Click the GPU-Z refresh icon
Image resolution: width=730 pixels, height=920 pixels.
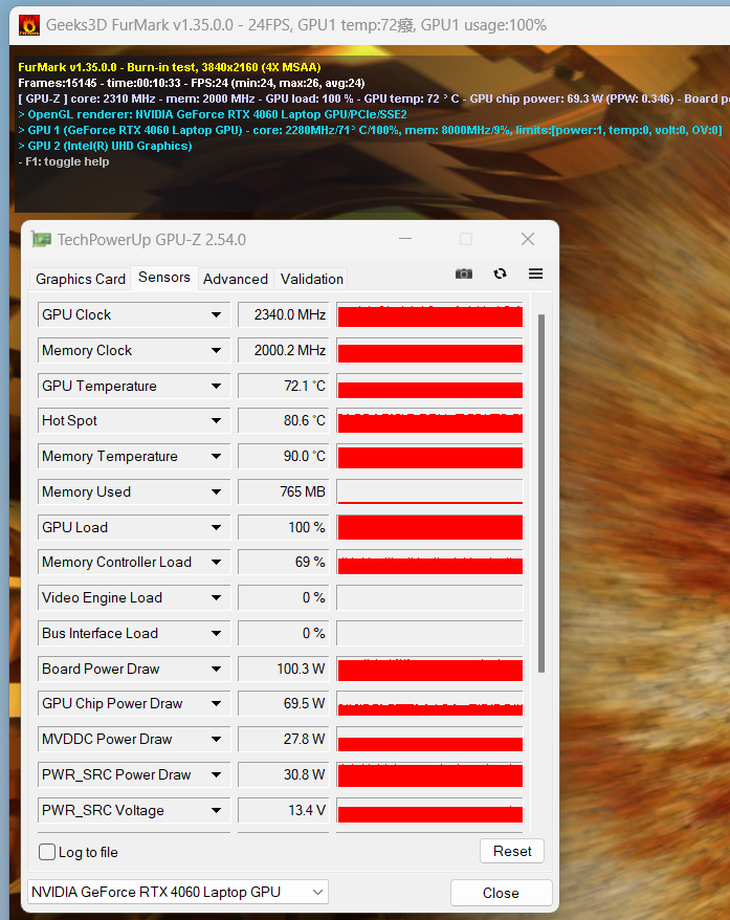coord(500,274)
